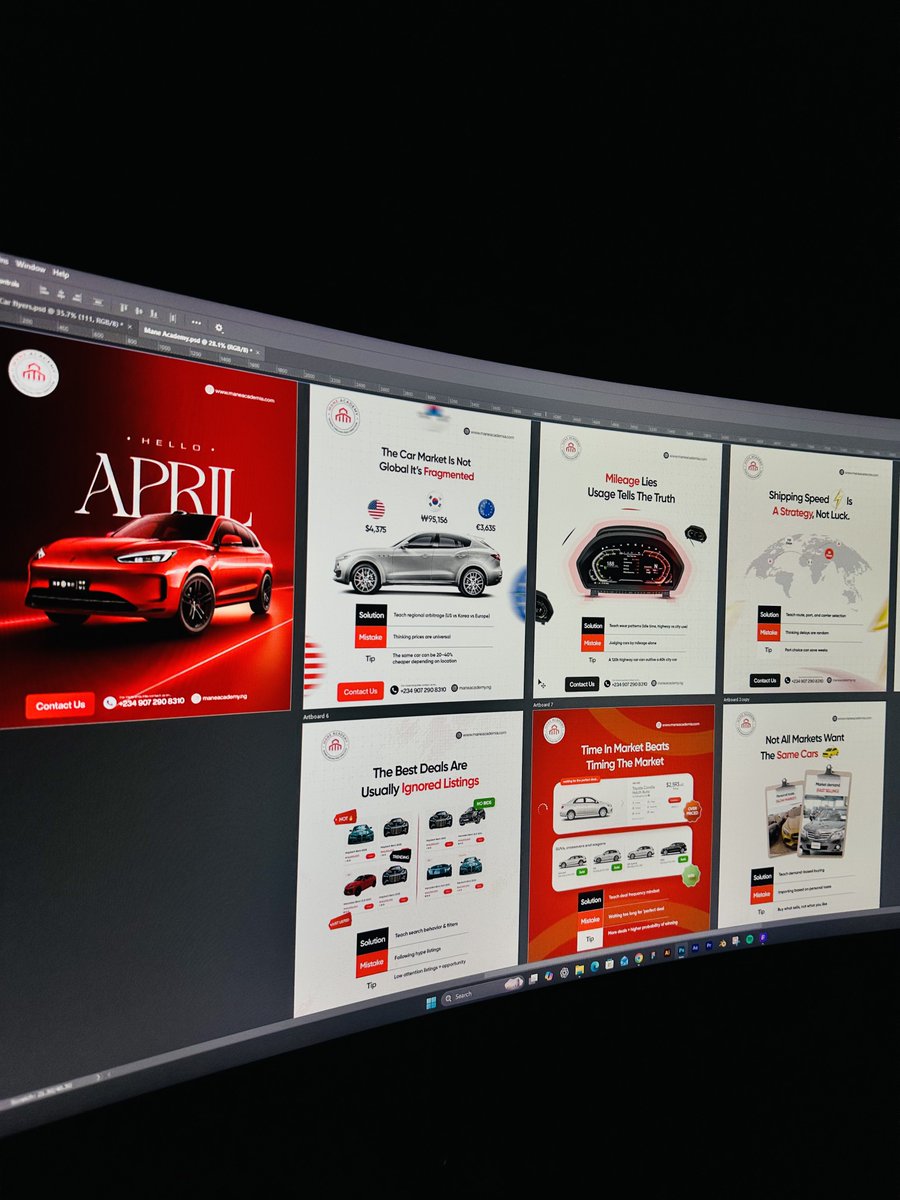900x1200 pixels.
Task: Click the ₩95,156 price under Korean flag
Action: 434,519
